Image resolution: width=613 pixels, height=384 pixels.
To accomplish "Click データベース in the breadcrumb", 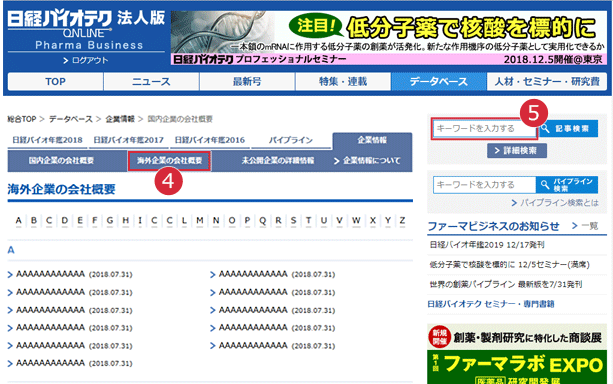I will tap(71, 119).
